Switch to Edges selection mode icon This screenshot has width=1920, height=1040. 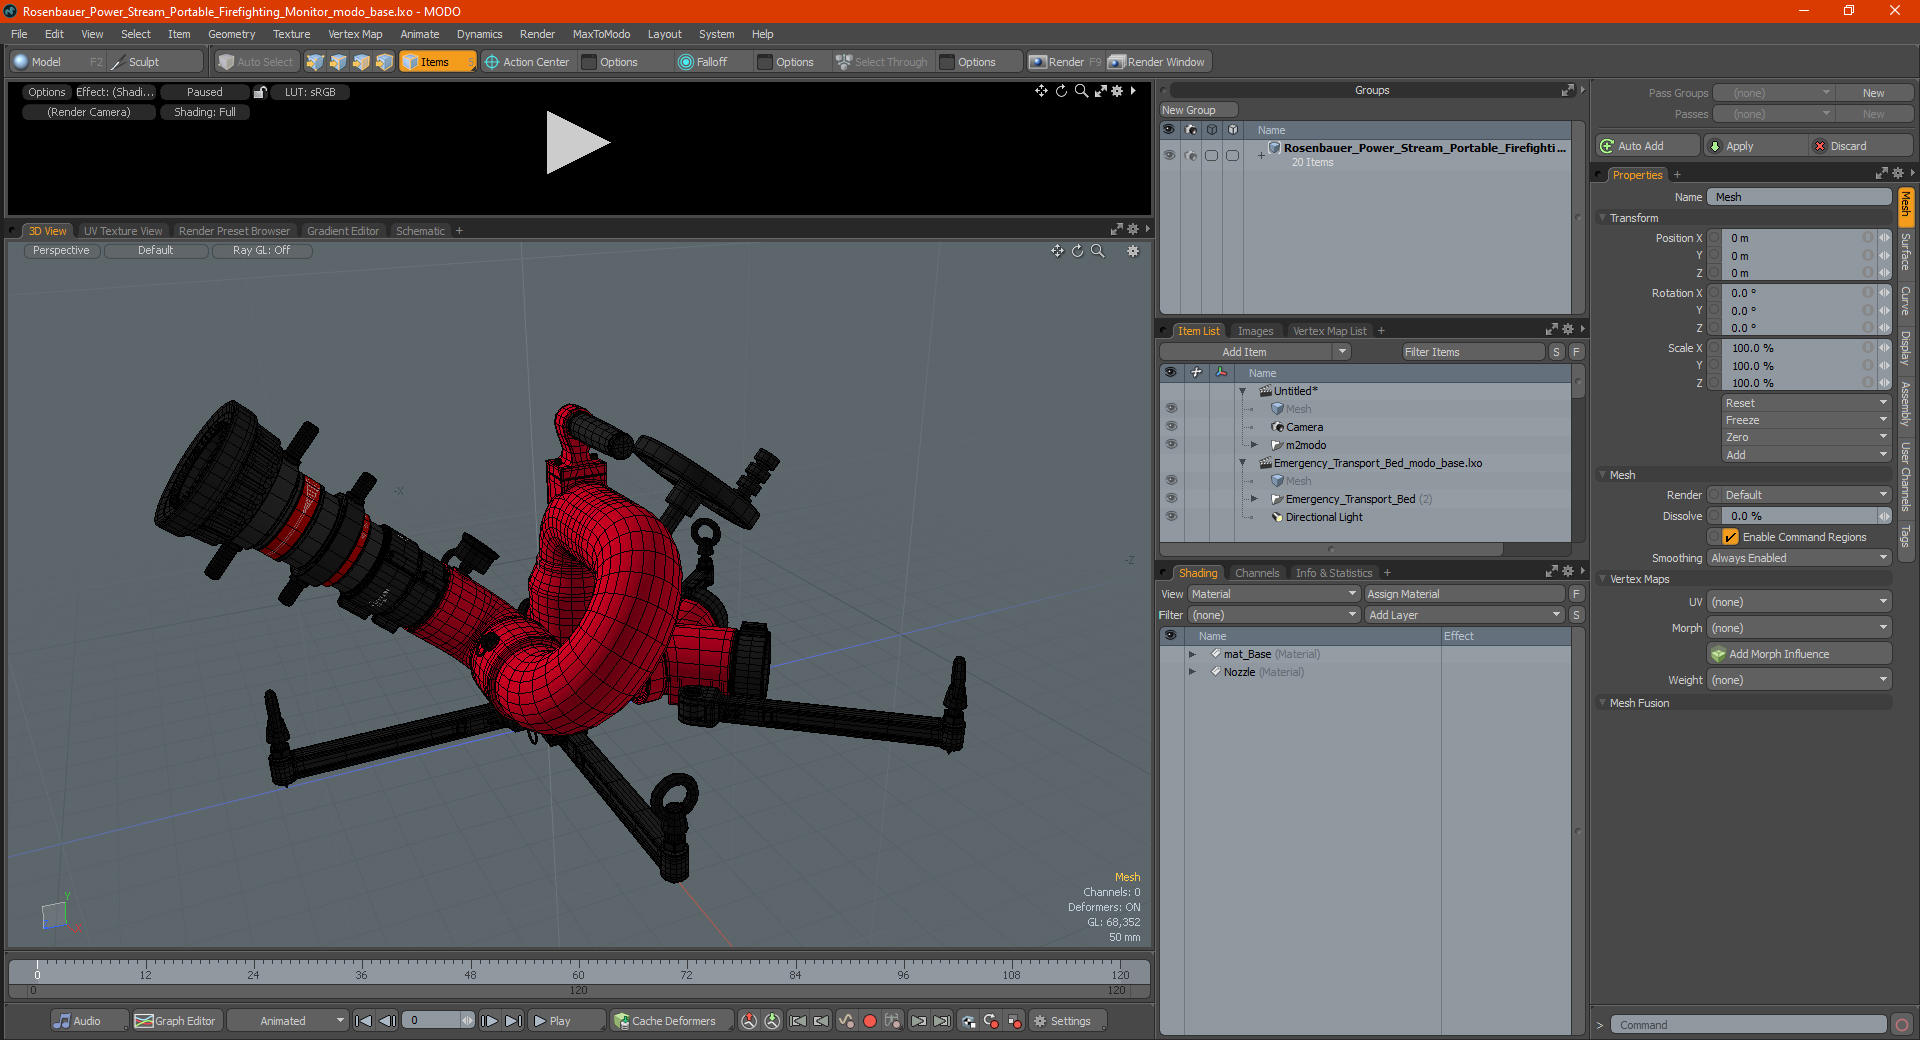click(x=338, y=62)
